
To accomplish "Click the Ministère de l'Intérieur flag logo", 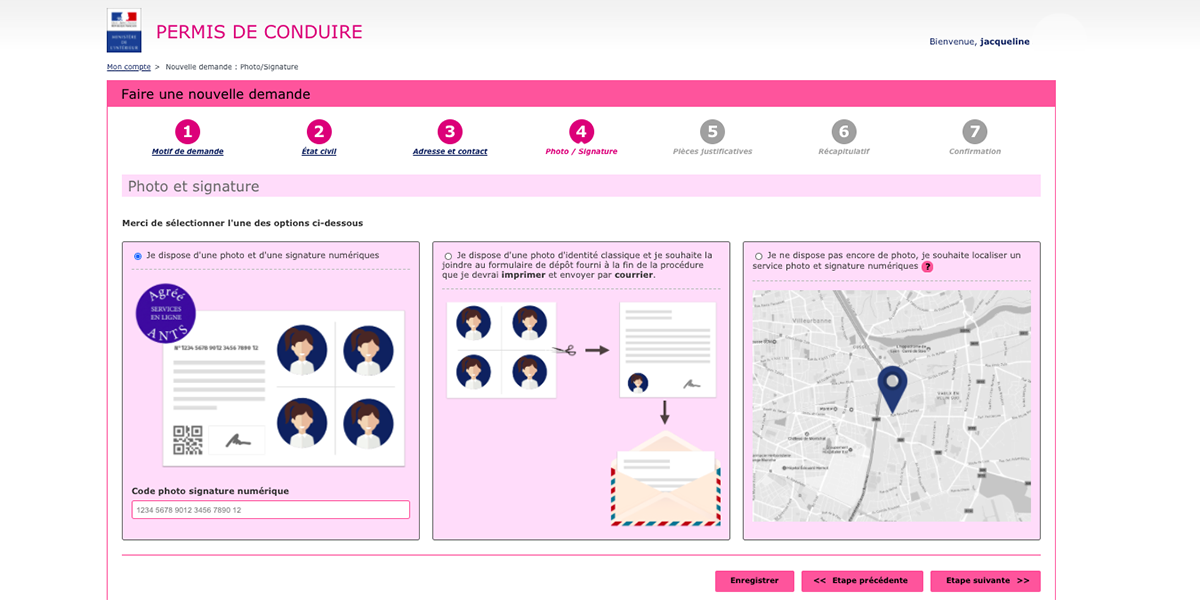I will click(x=124, y=29).
